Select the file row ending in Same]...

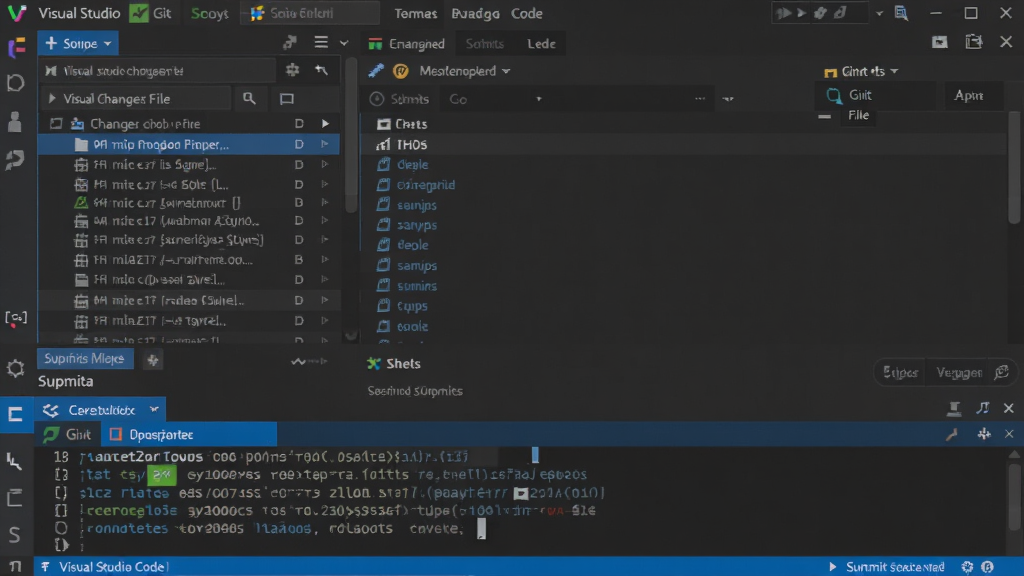188,165
